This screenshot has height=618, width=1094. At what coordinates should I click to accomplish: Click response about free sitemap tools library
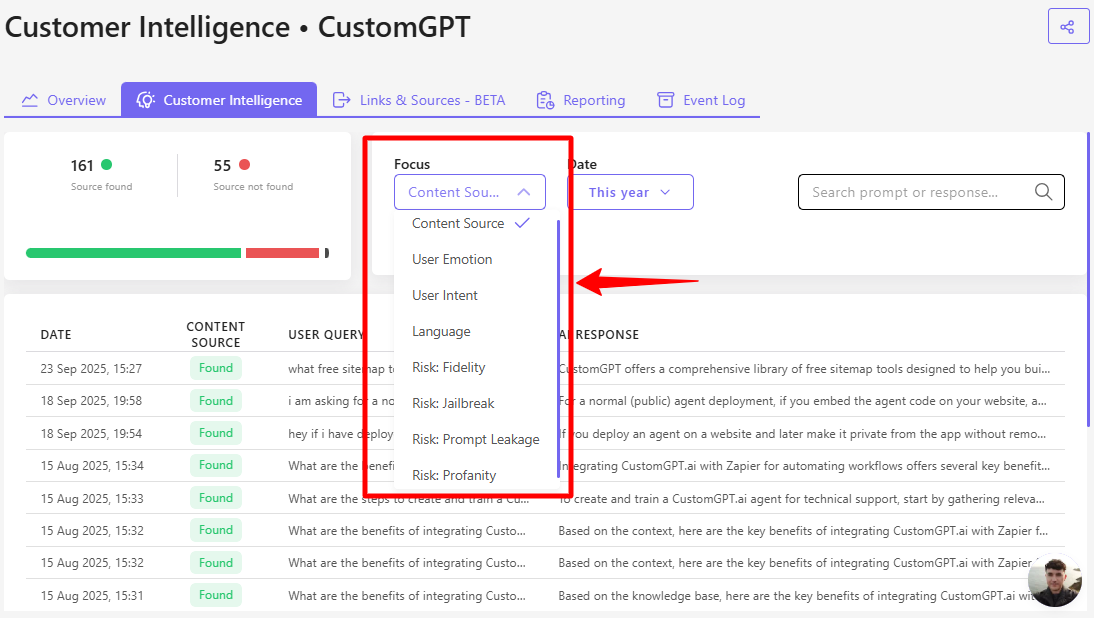pyautogui.click(x=804, y=369)
